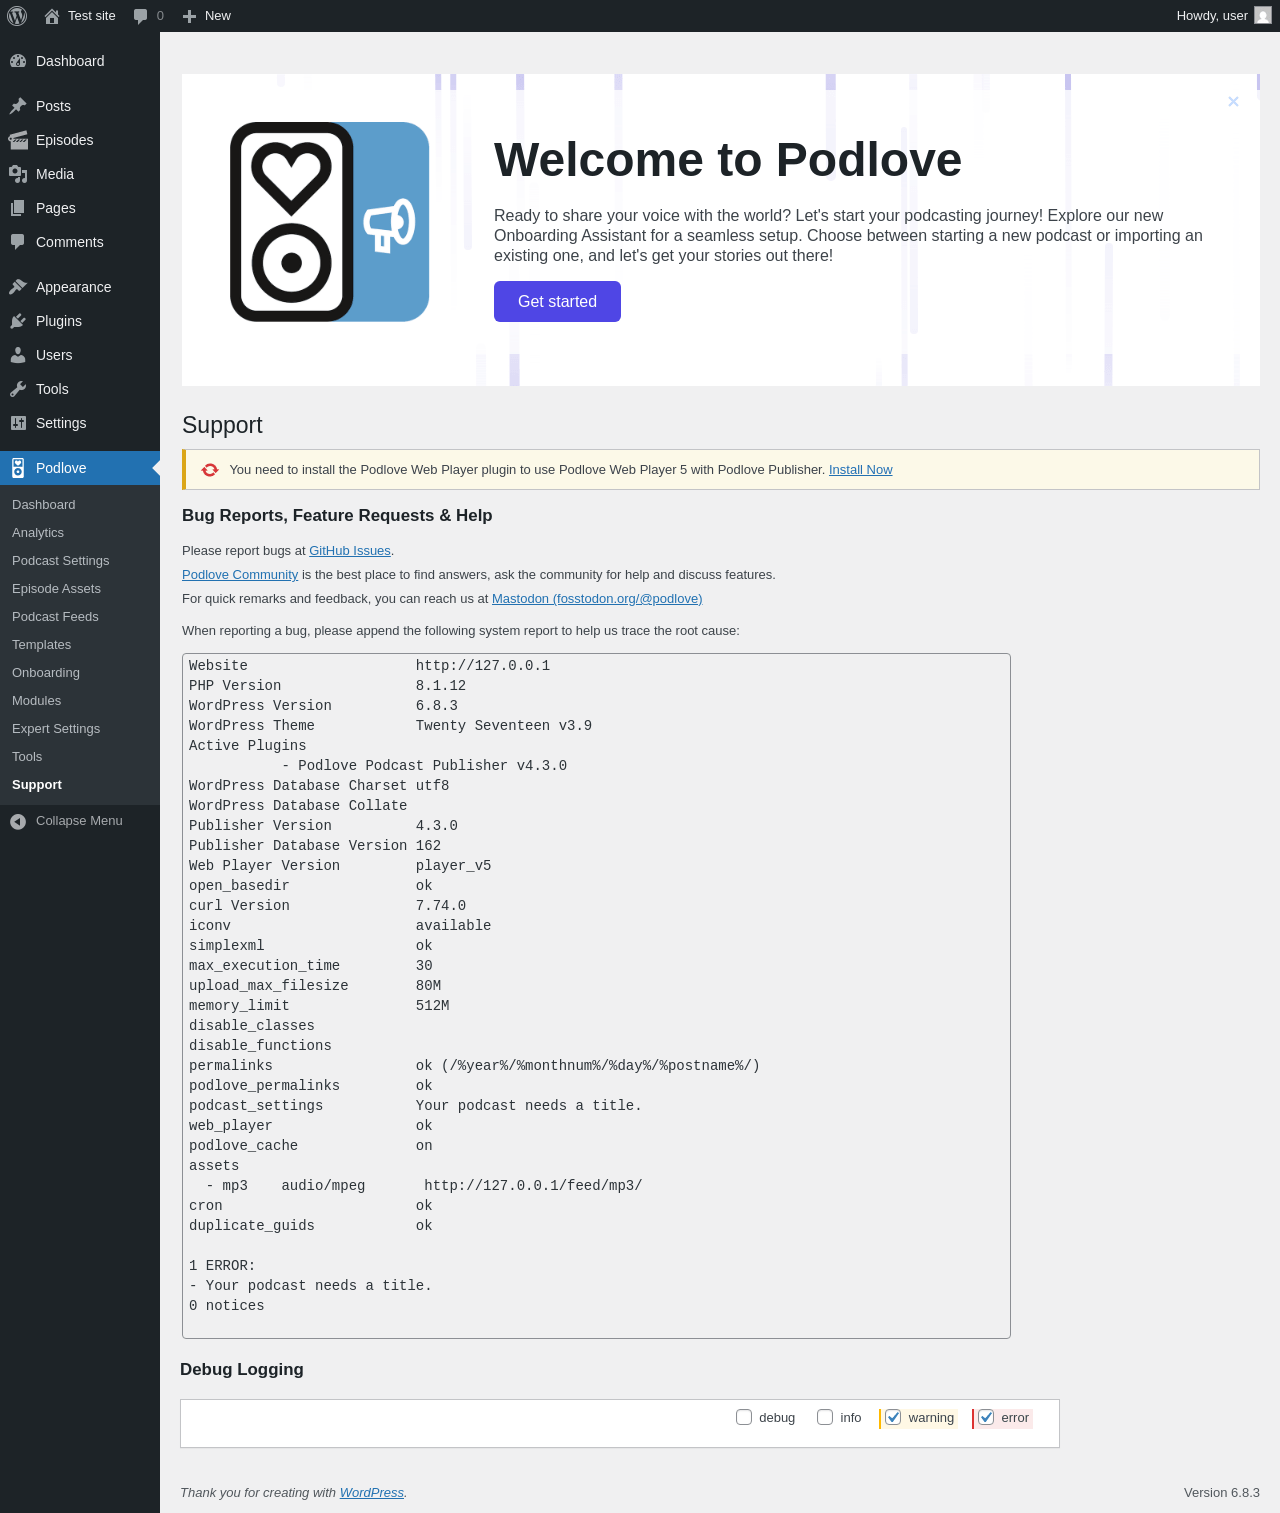
Task: Click the Install Now link
Action: 860,470
